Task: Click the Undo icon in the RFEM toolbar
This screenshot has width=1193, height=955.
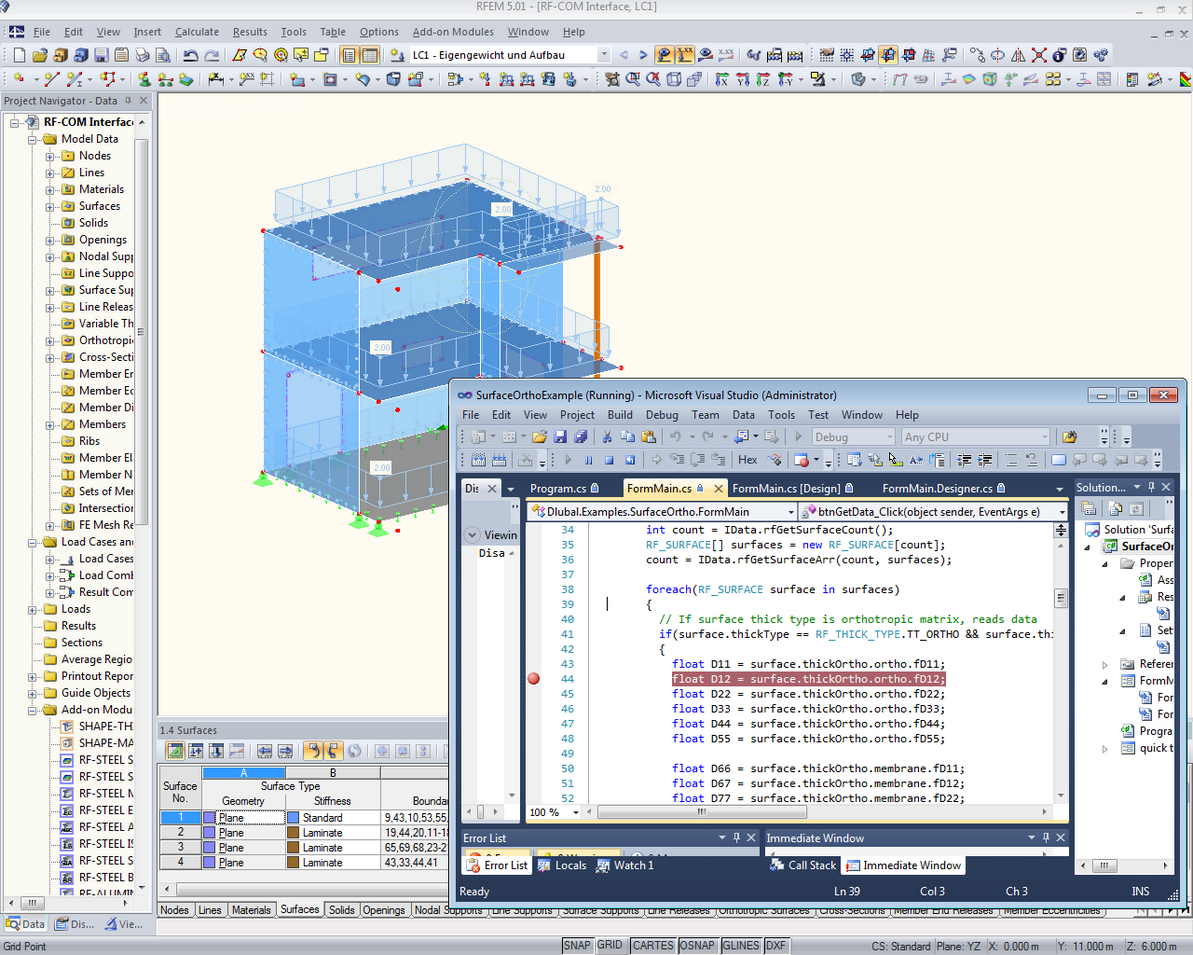Action: (190, 57)
